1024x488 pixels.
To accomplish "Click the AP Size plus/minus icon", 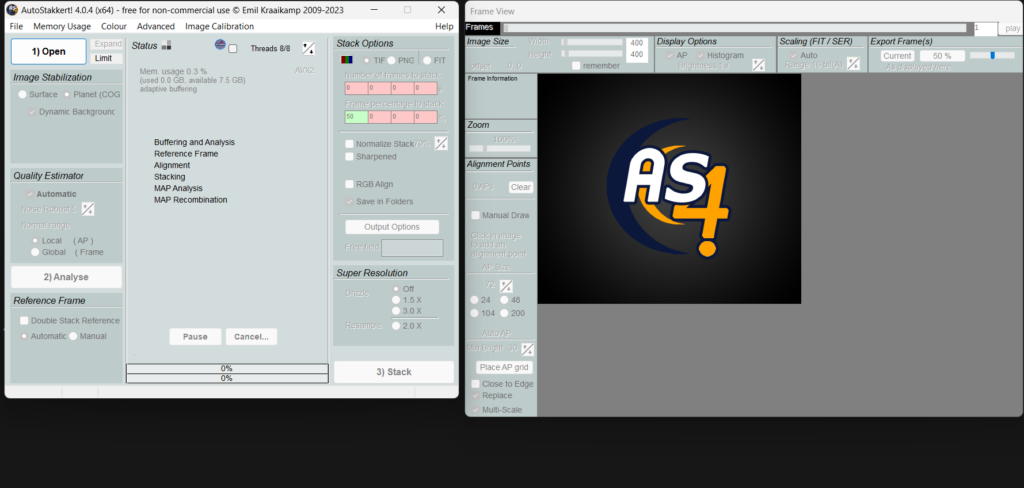I will (506, 286).
